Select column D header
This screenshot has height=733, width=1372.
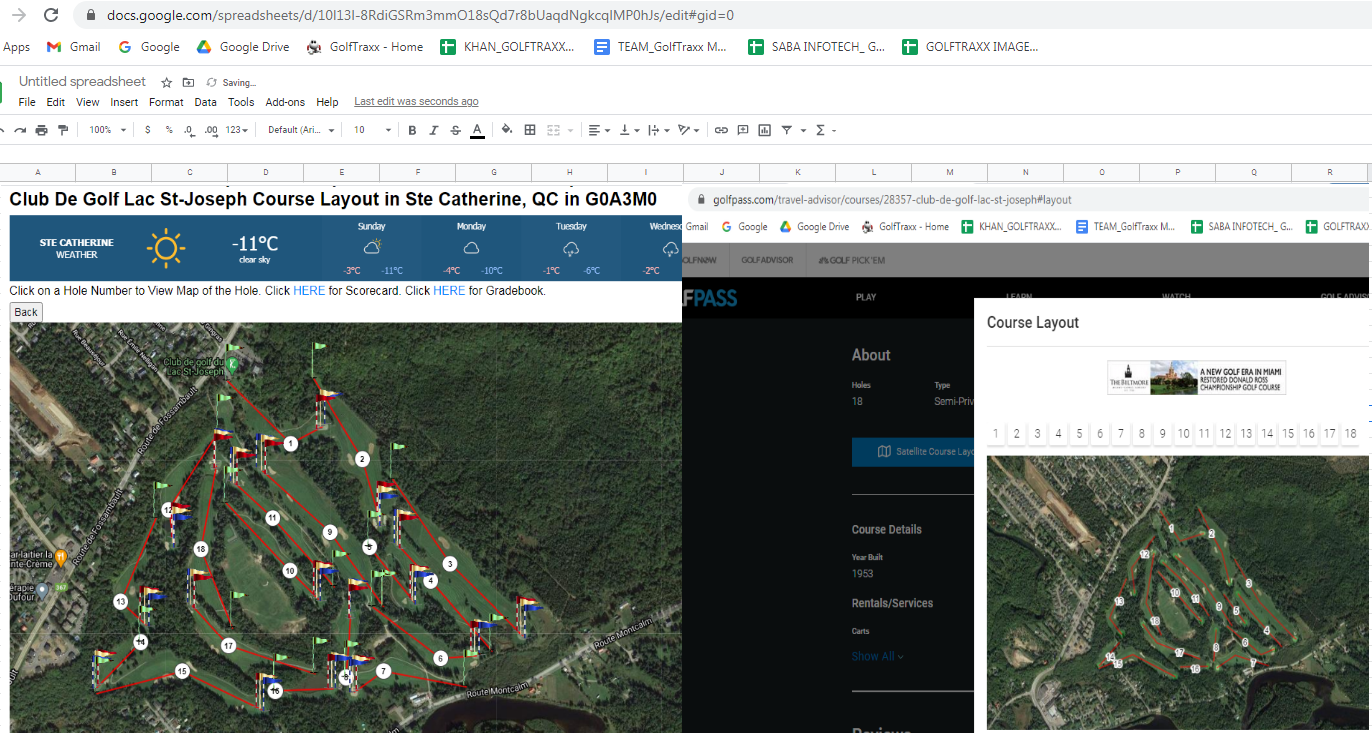pos(266,173)
